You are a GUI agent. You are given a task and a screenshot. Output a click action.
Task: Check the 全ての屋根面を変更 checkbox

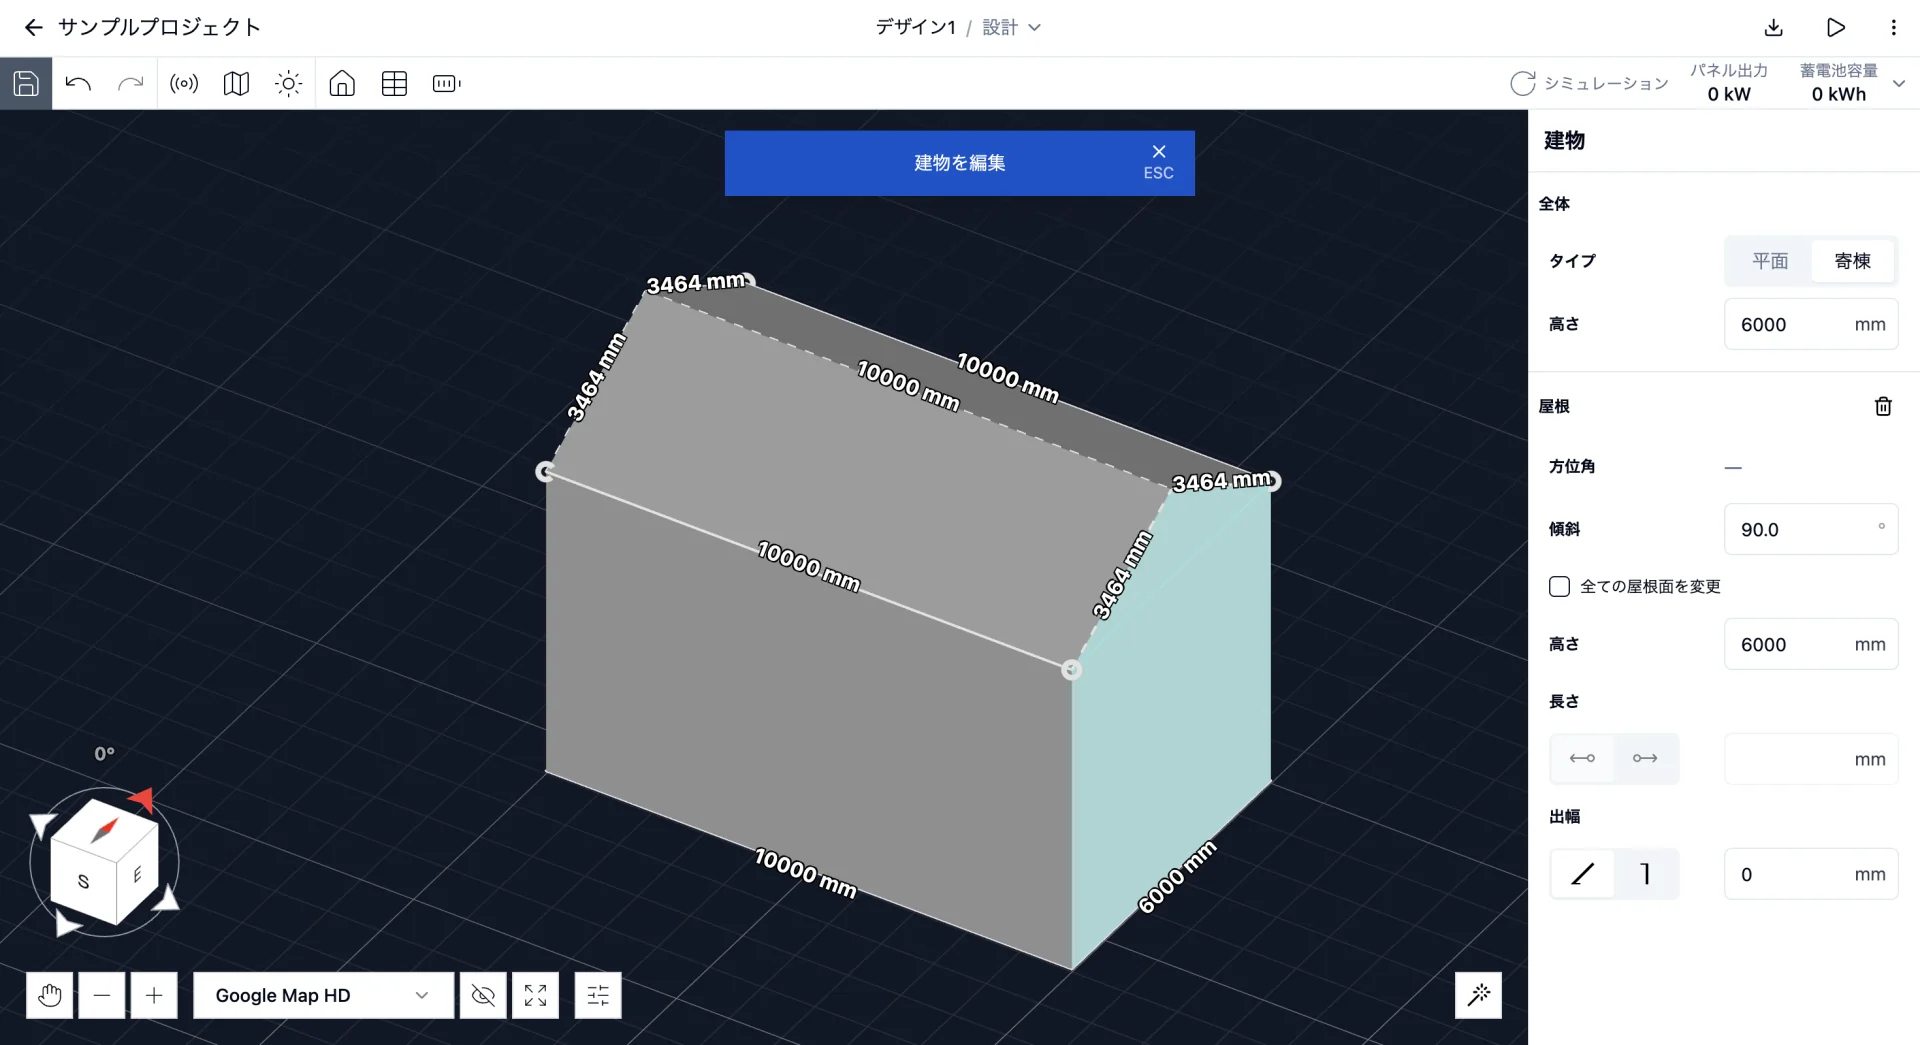pos(1559,586)
